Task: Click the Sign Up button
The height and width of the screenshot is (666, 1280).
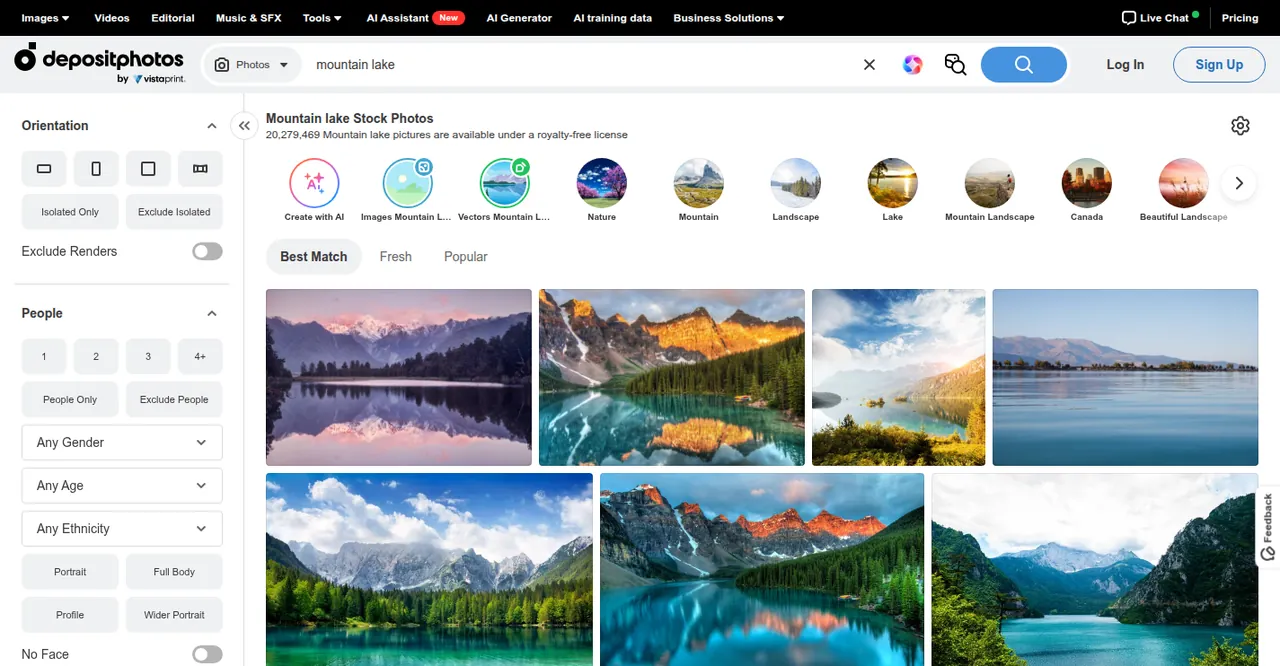Action: (1219, 64)
